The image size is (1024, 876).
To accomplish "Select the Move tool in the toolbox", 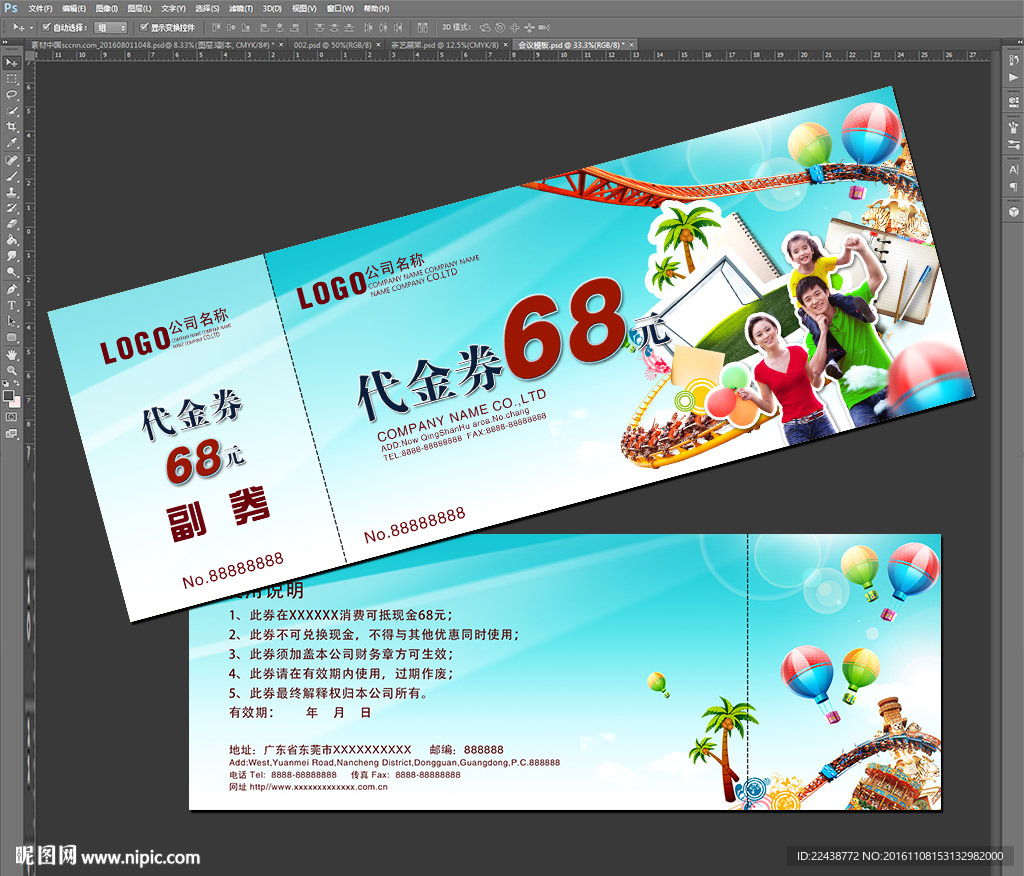I will pyautogui.click(x=12, y=63).
